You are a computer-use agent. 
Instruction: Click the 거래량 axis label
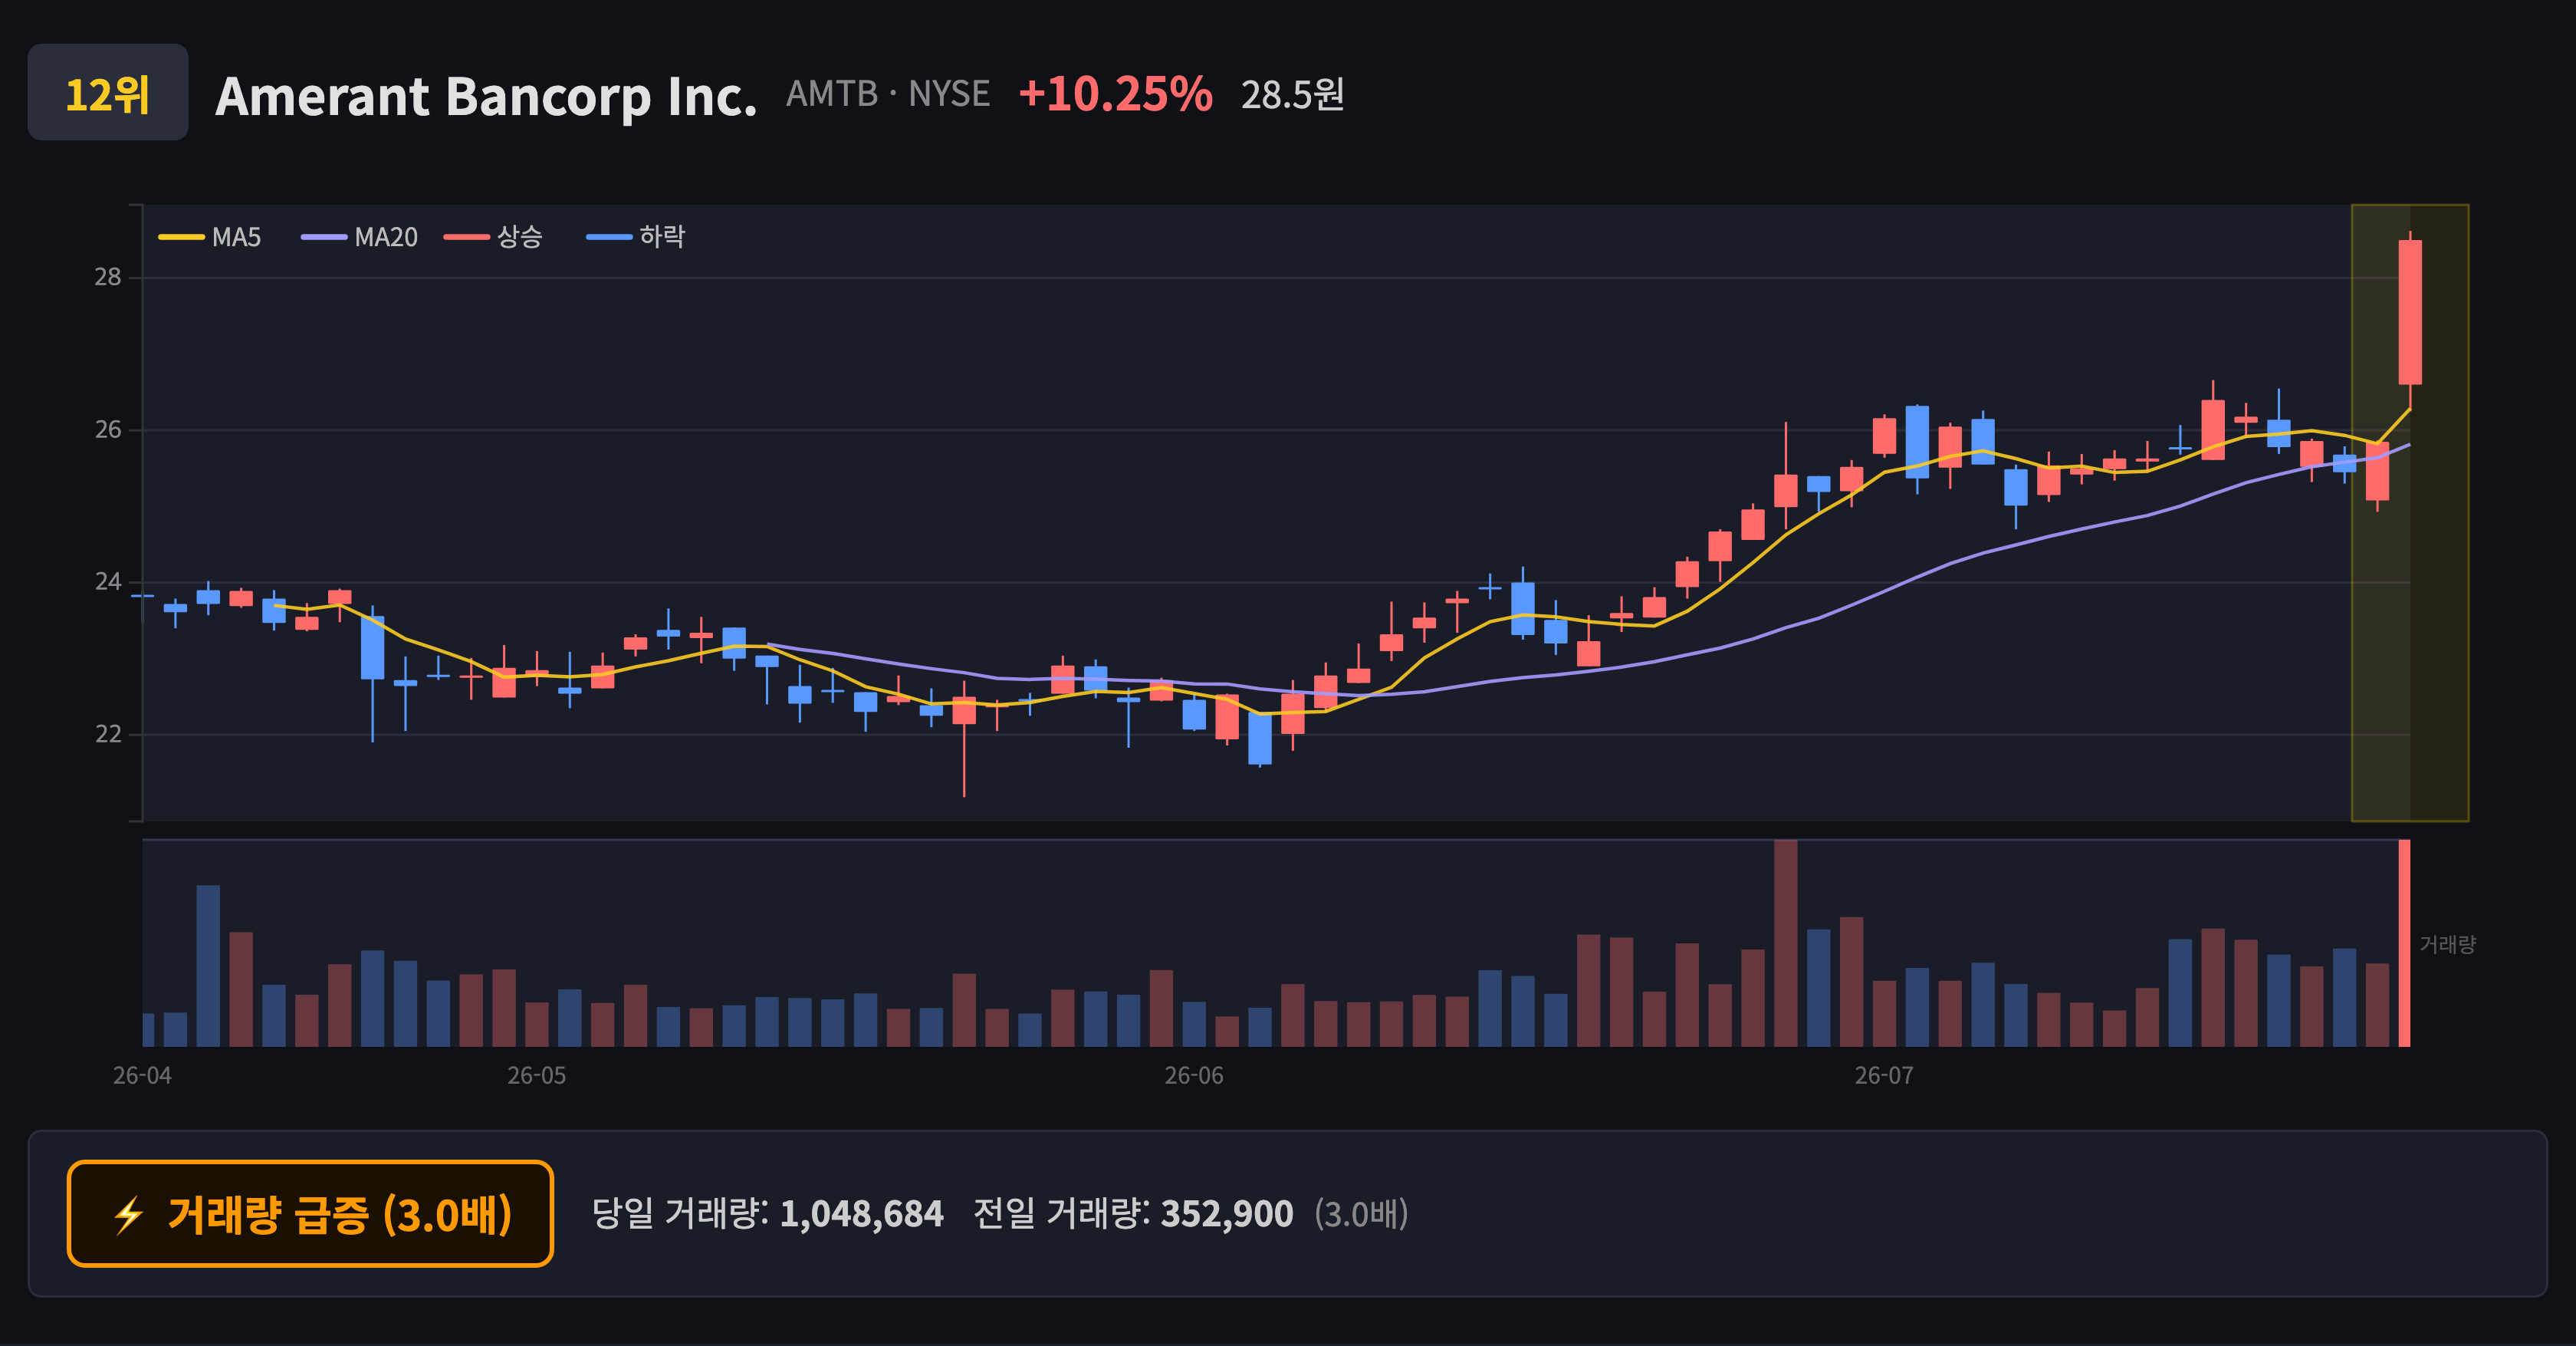[x=2447, y=944]
